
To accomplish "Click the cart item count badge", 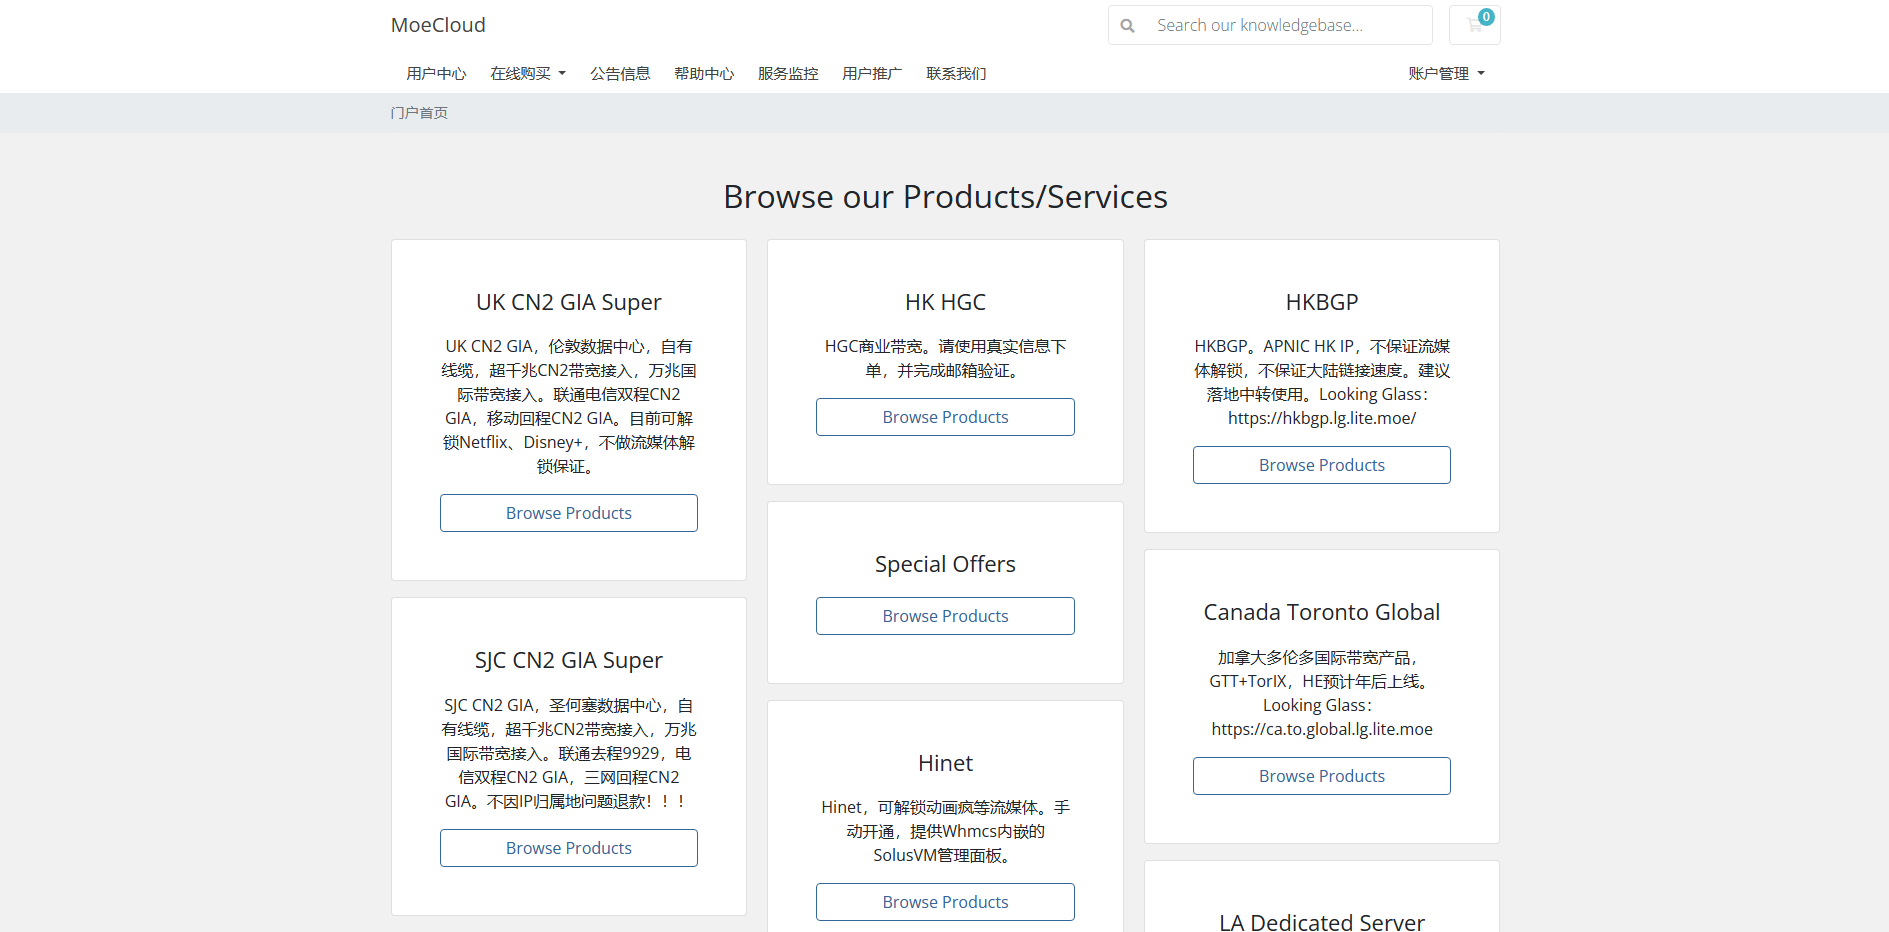I will [x=1486, y=17].
